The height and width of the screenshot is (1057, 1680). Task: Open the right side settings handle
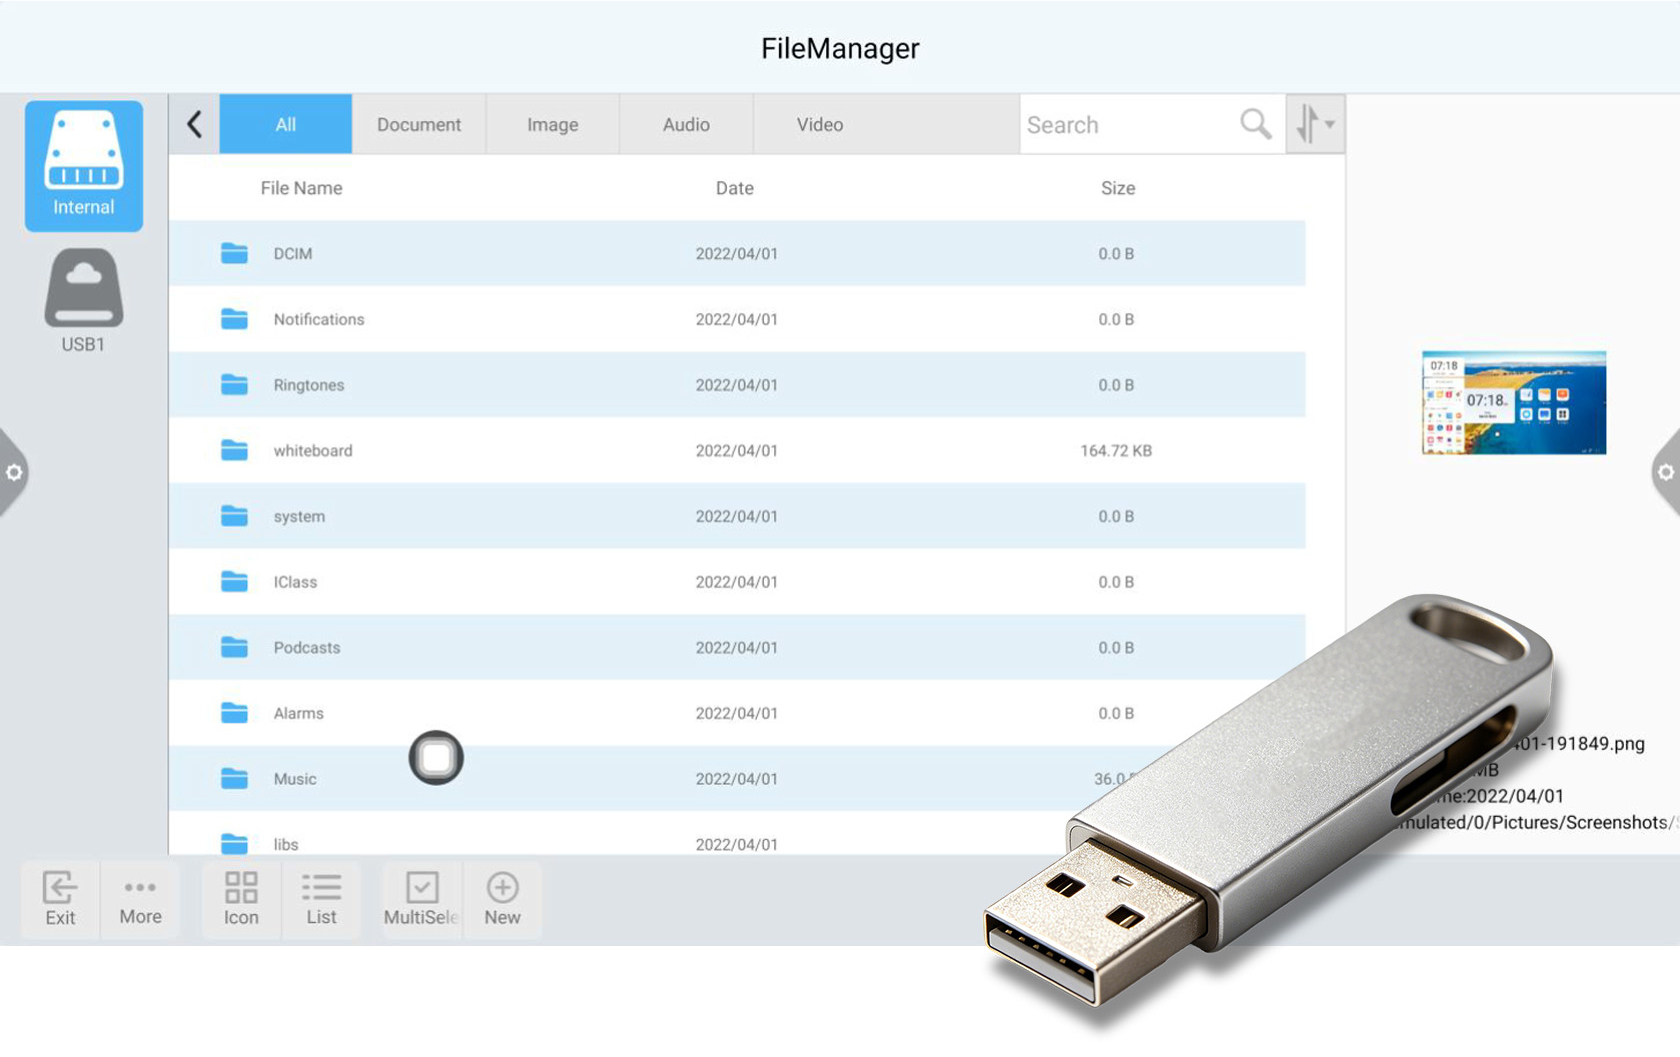click(1666, 472)
